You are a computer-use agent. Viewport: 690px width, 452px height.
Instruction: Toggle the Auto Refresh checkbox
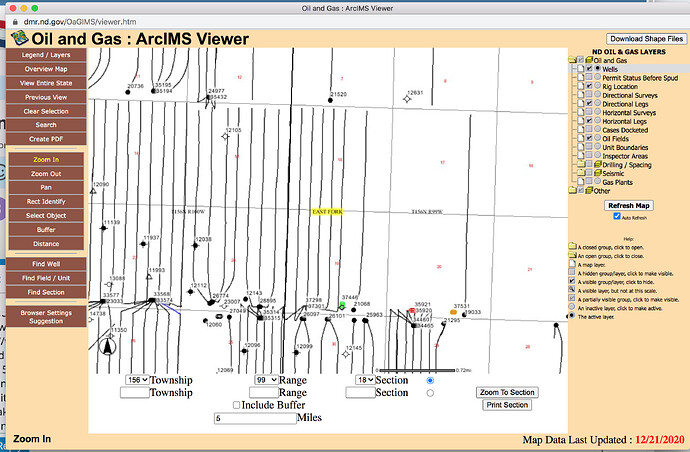617,216
